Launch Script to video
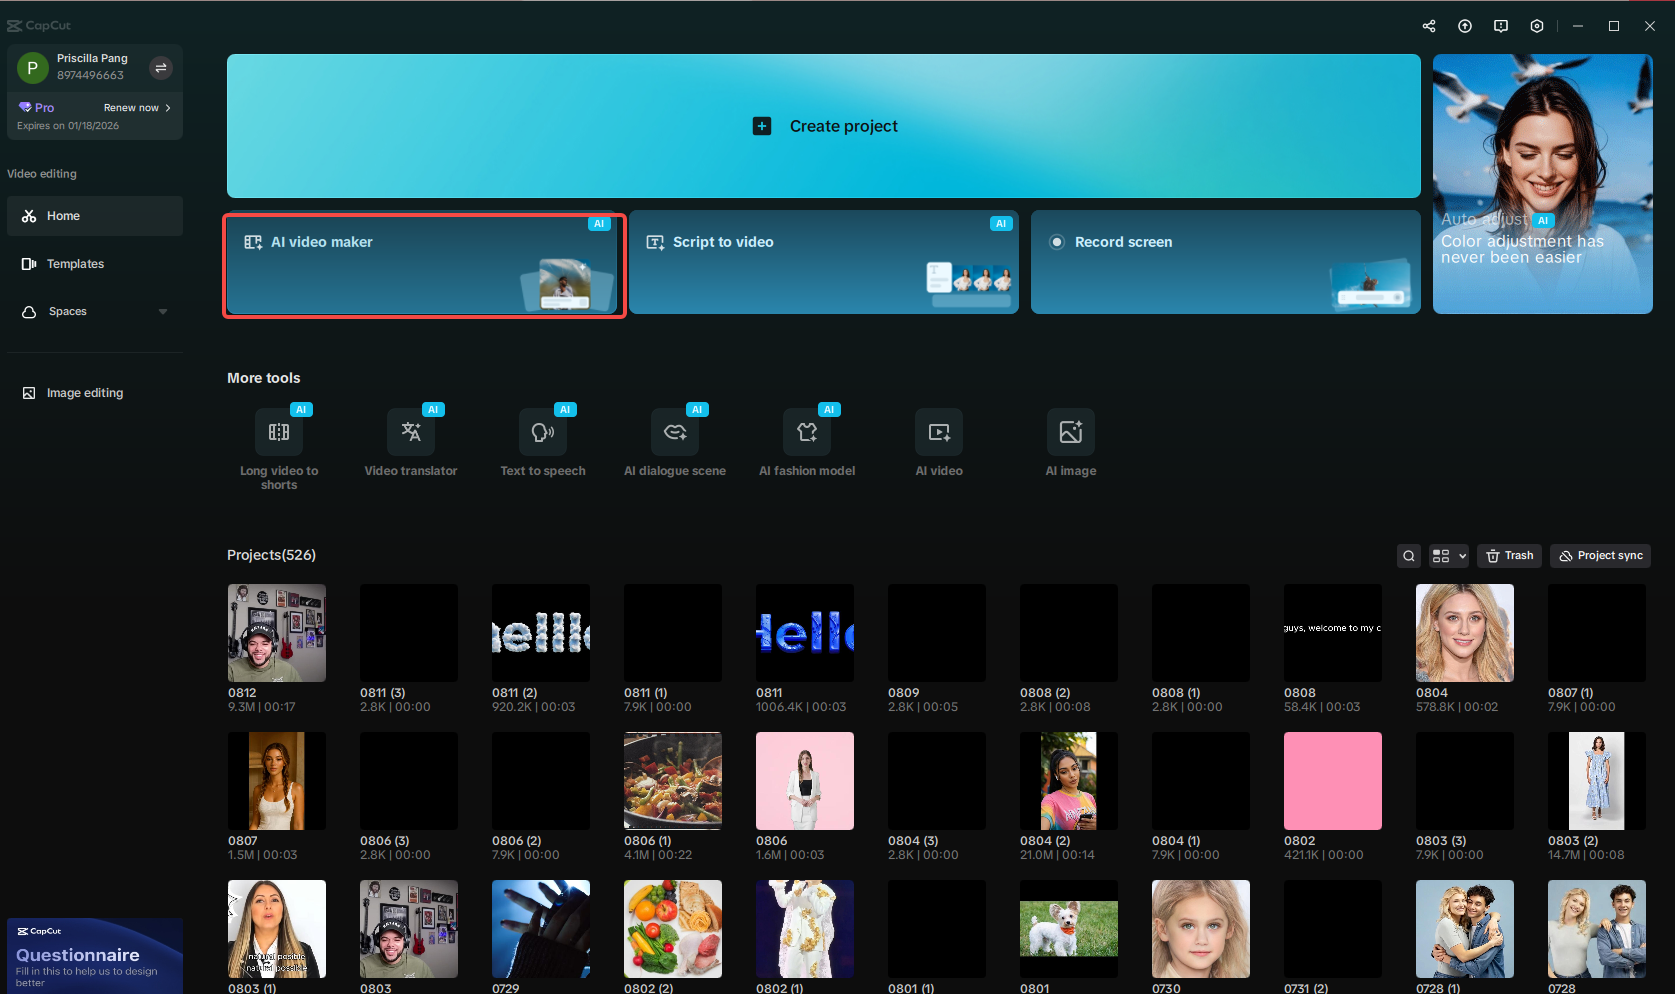The width and height of the screenshot is (1675, 994). pyautogui.click(x=823, y=262)
